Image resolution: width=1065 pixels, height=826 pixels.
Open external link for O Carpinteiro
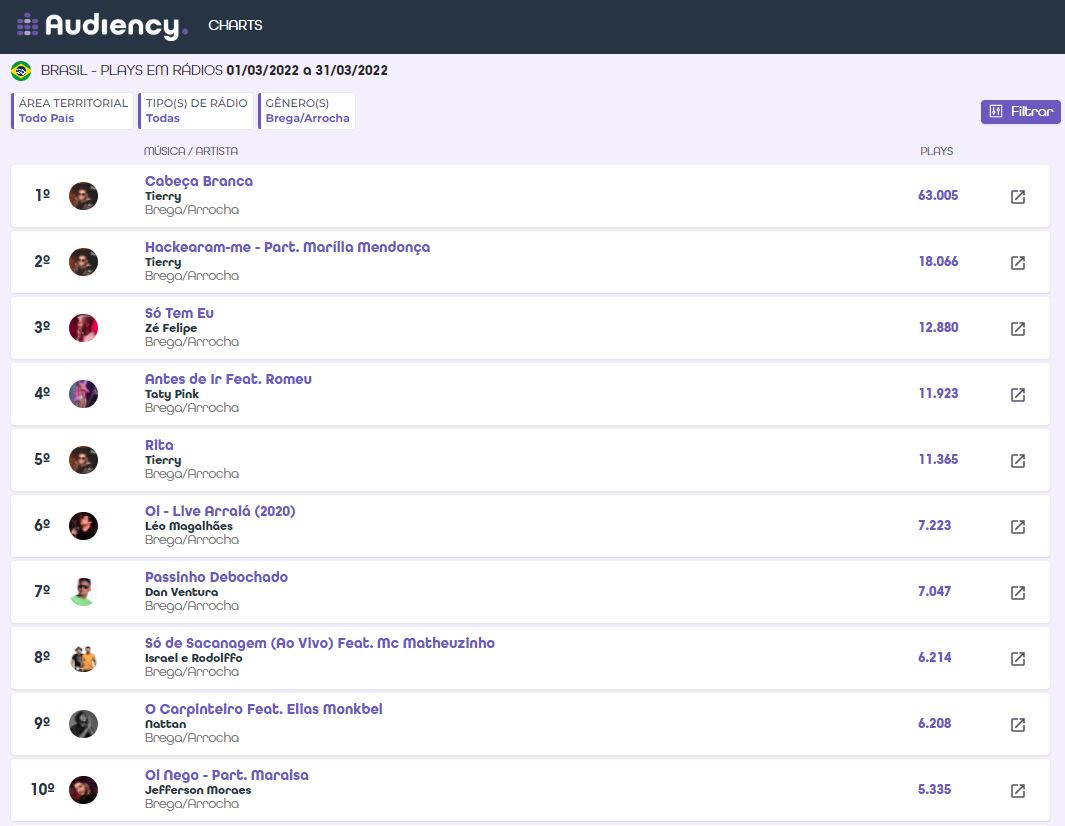(1017, 724)
